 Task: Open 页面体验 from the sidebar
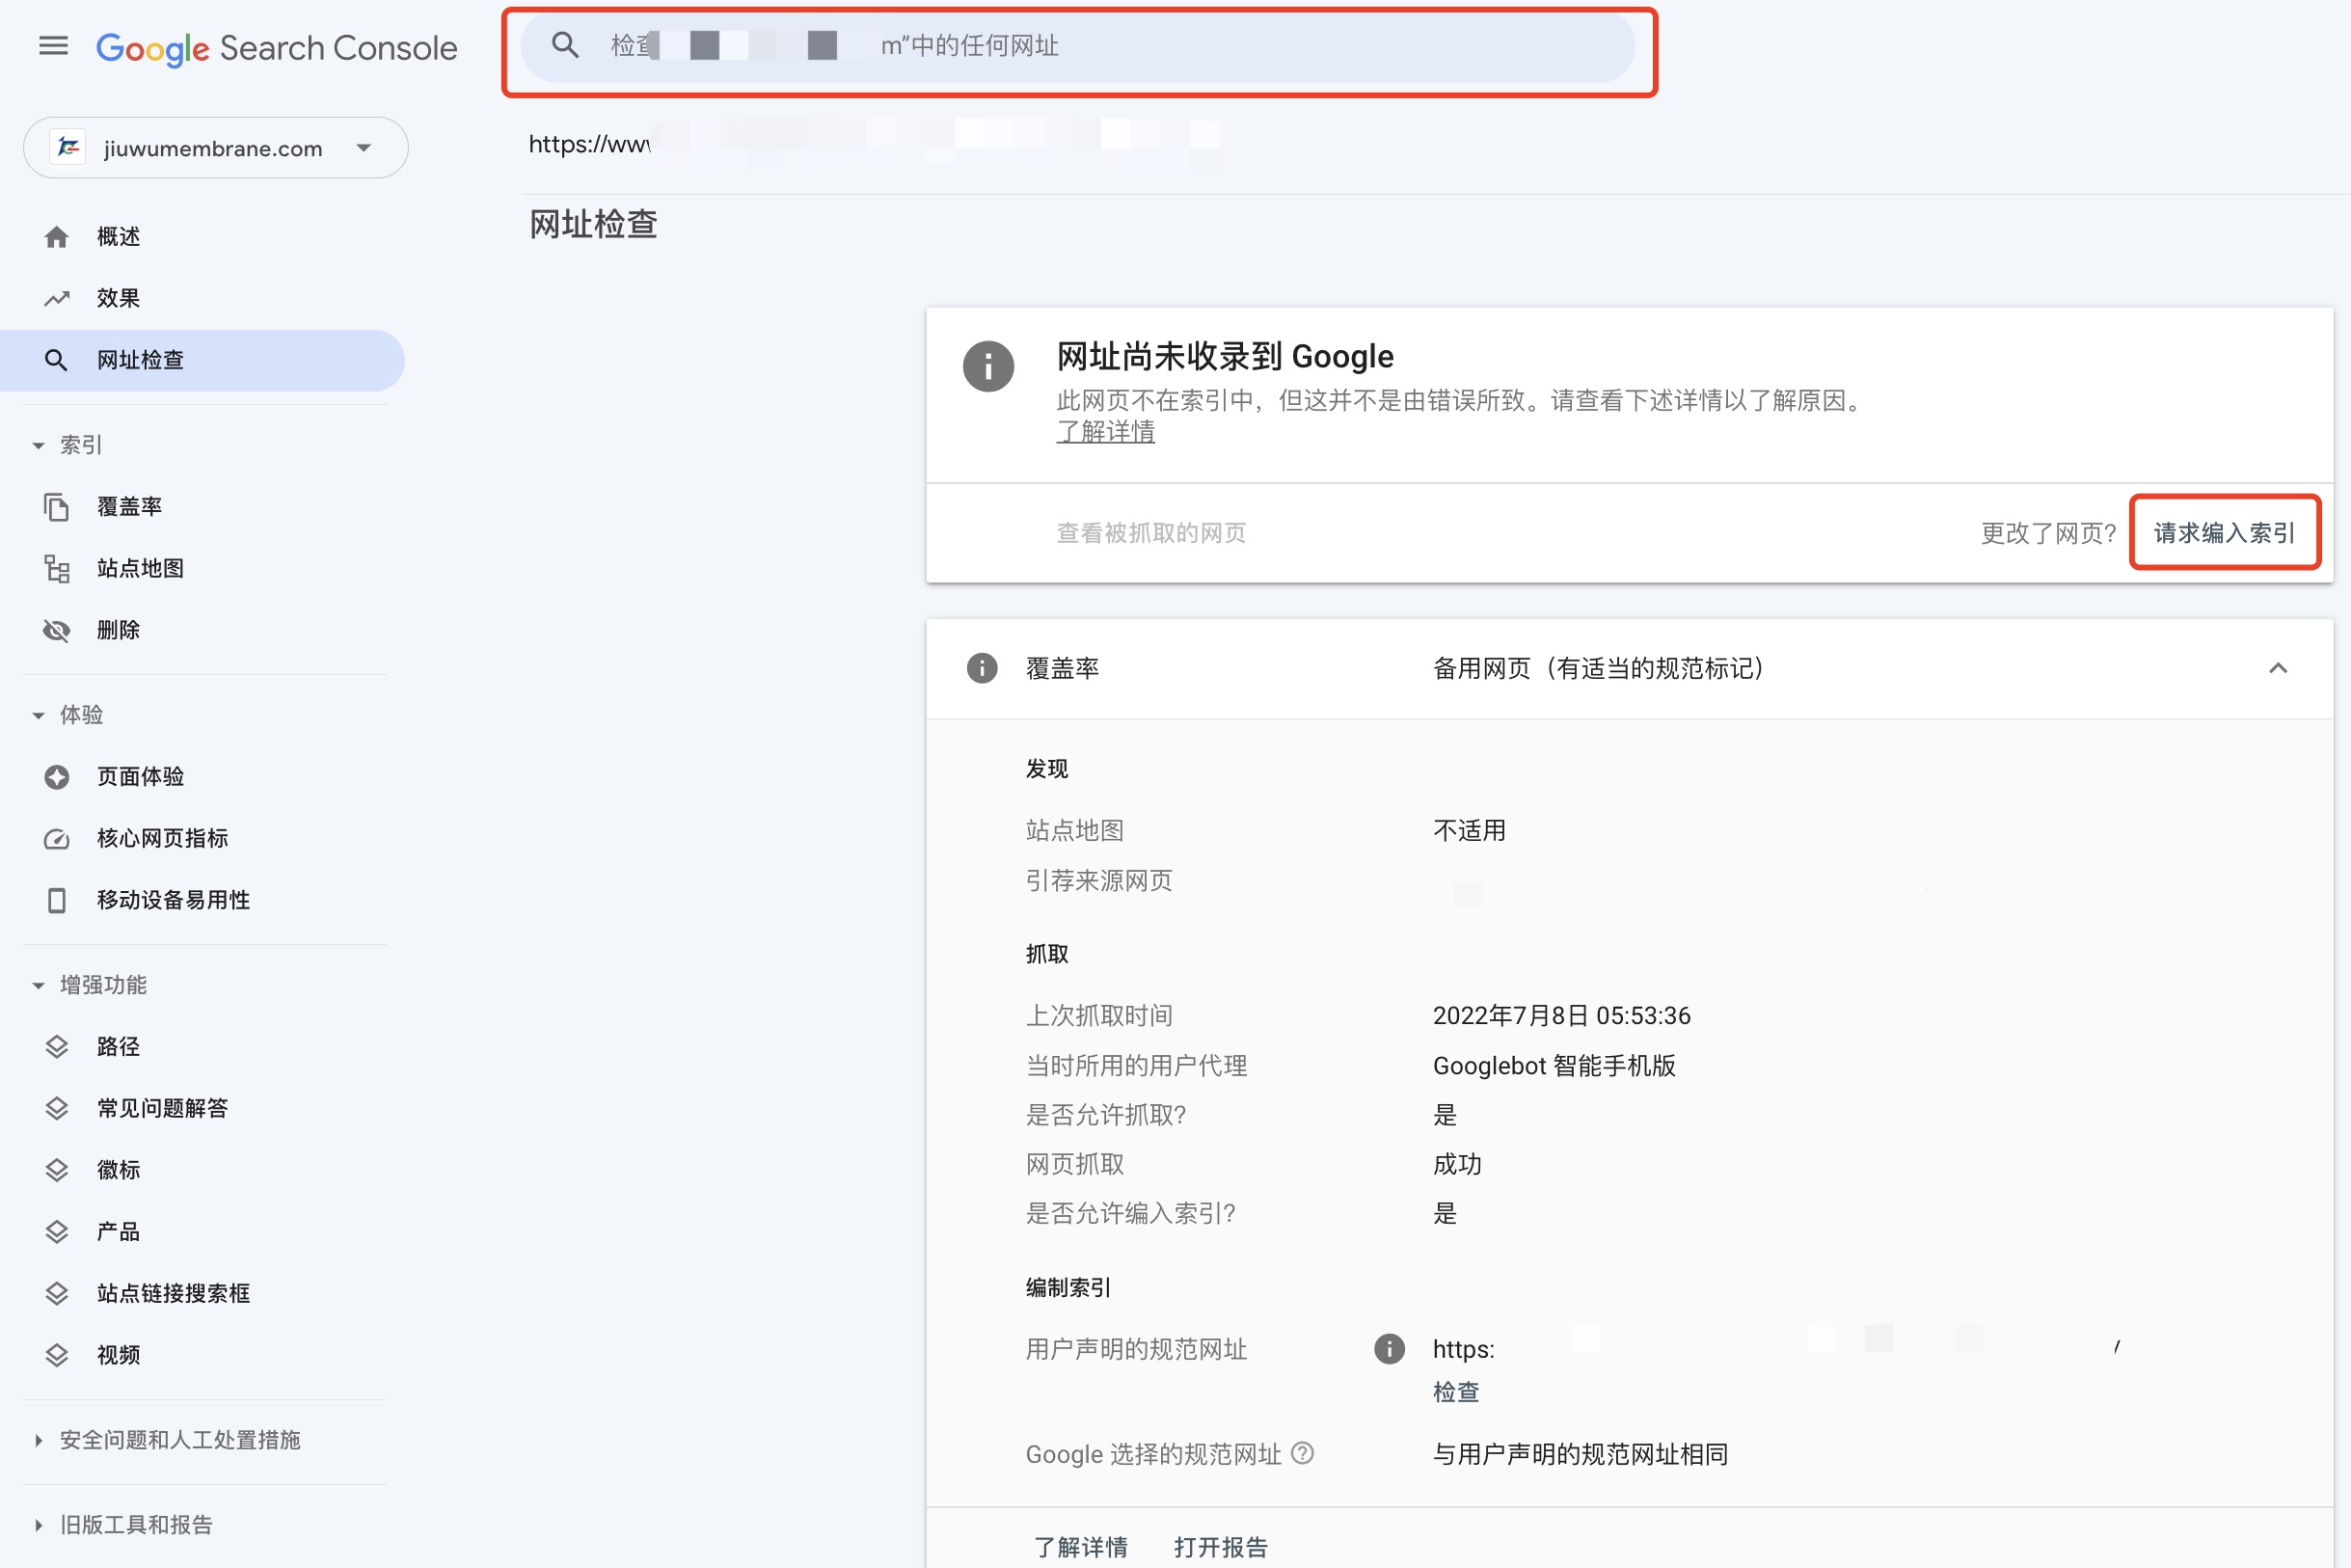pos(140,777)
